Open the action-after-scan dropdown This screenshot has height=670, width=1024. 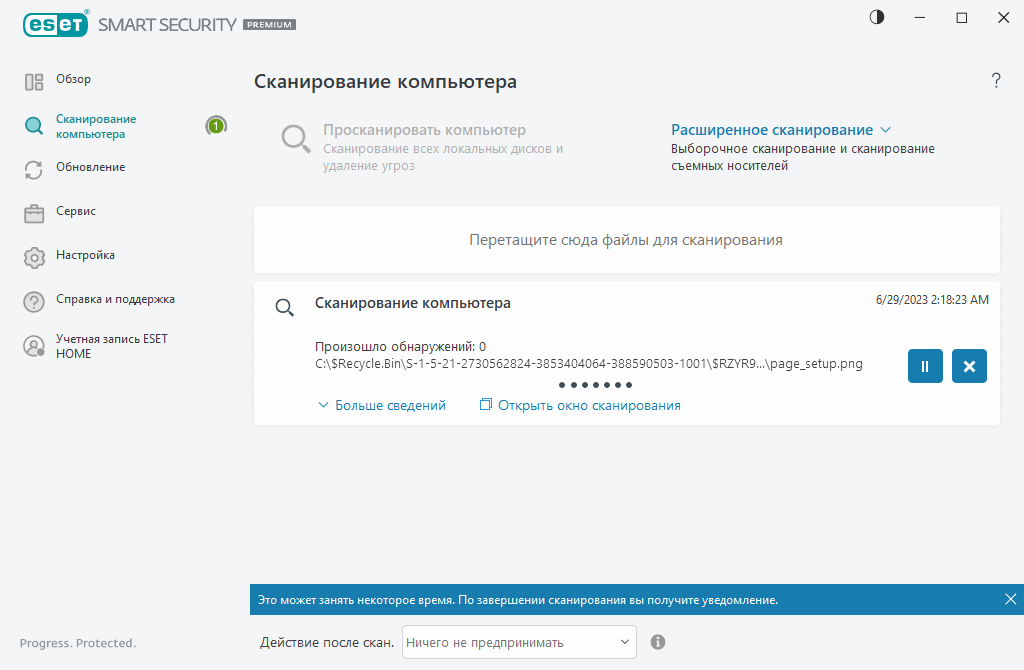click(x=518, y=641)
